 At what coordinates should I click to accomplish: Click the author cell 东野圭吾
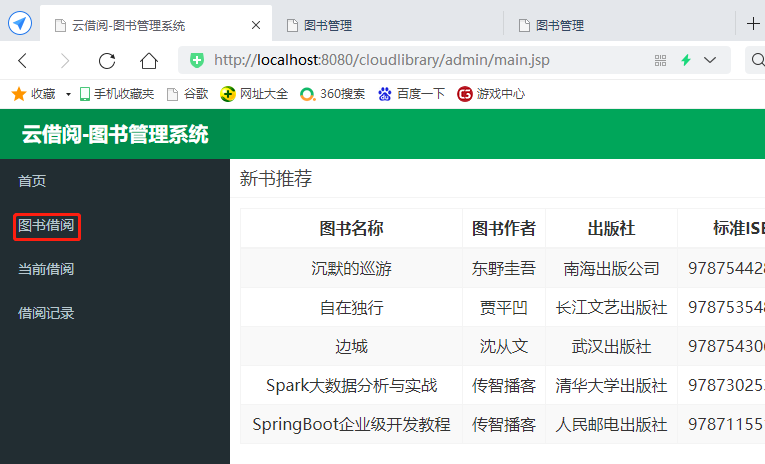coord(504,268)
